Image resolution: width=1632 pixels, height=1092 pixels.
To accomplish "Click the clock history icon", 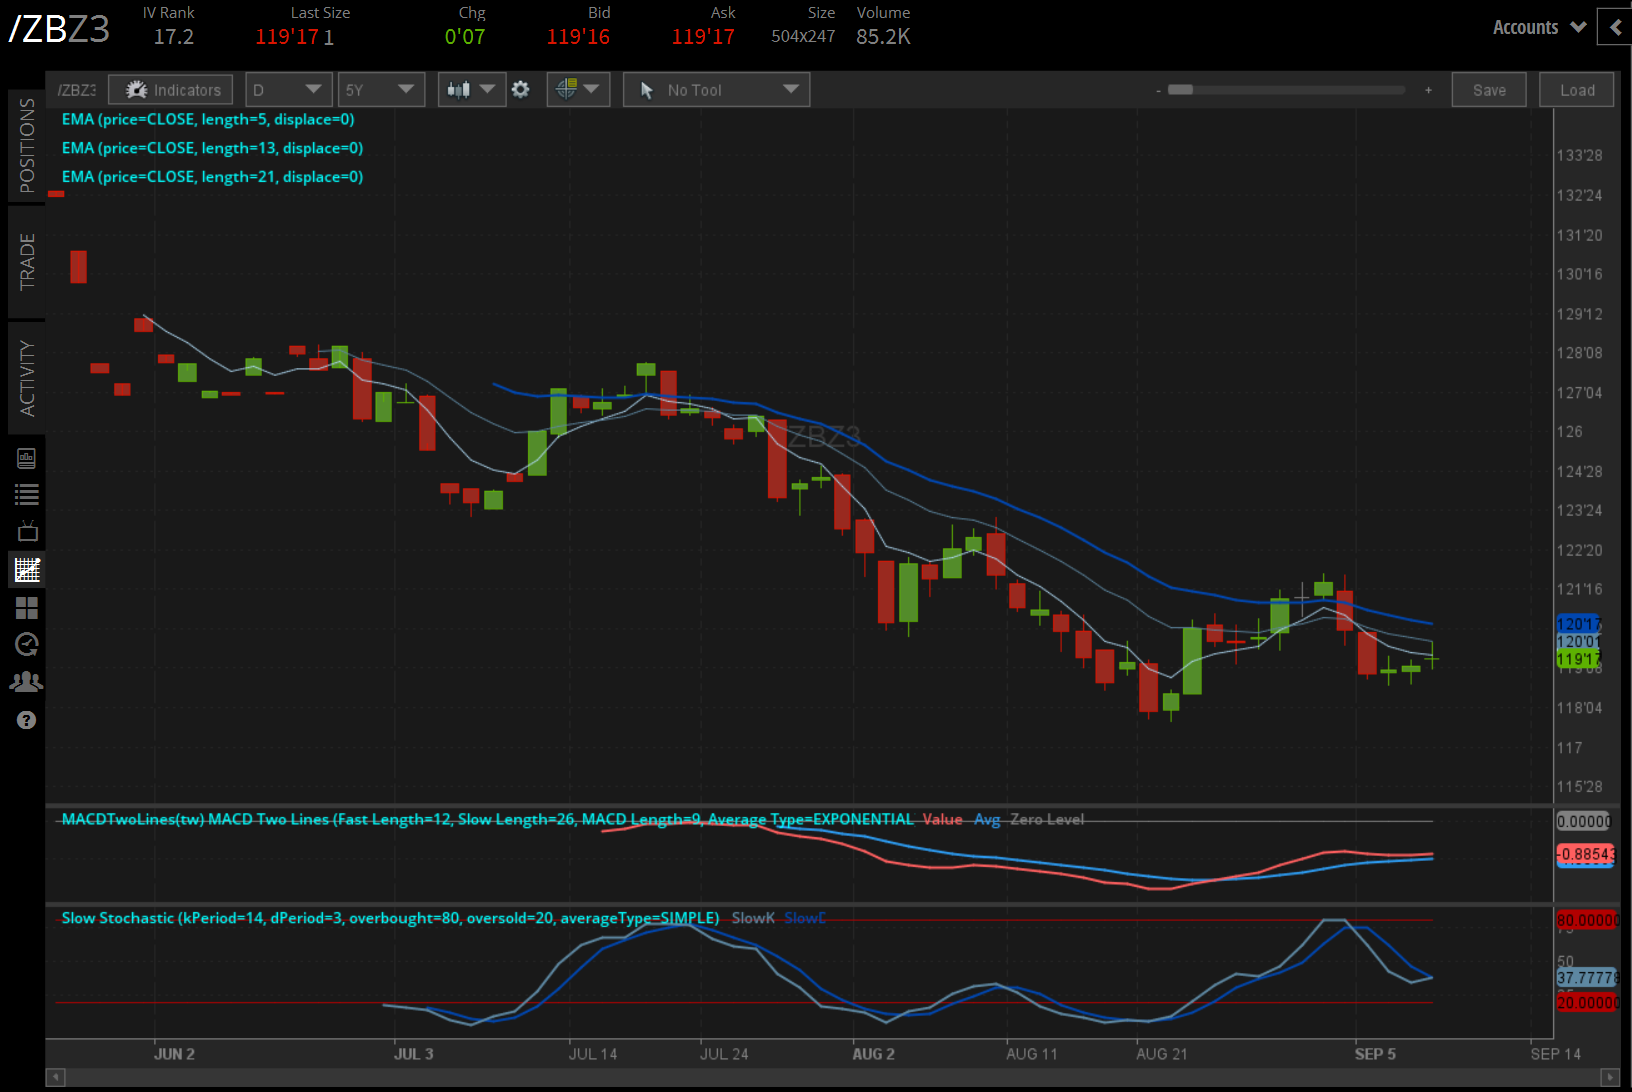I will 27,644.
